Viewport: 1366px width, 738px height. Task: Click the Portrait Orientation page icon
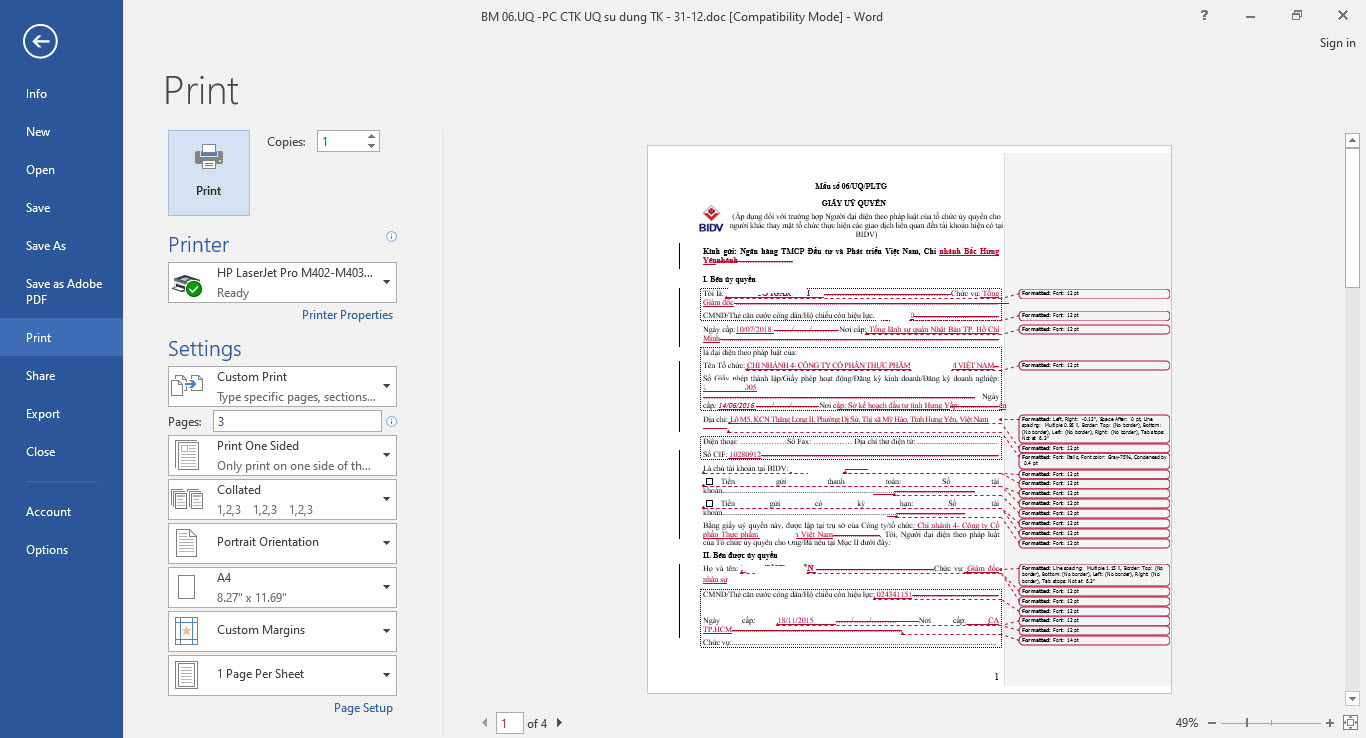click(187, 543)
